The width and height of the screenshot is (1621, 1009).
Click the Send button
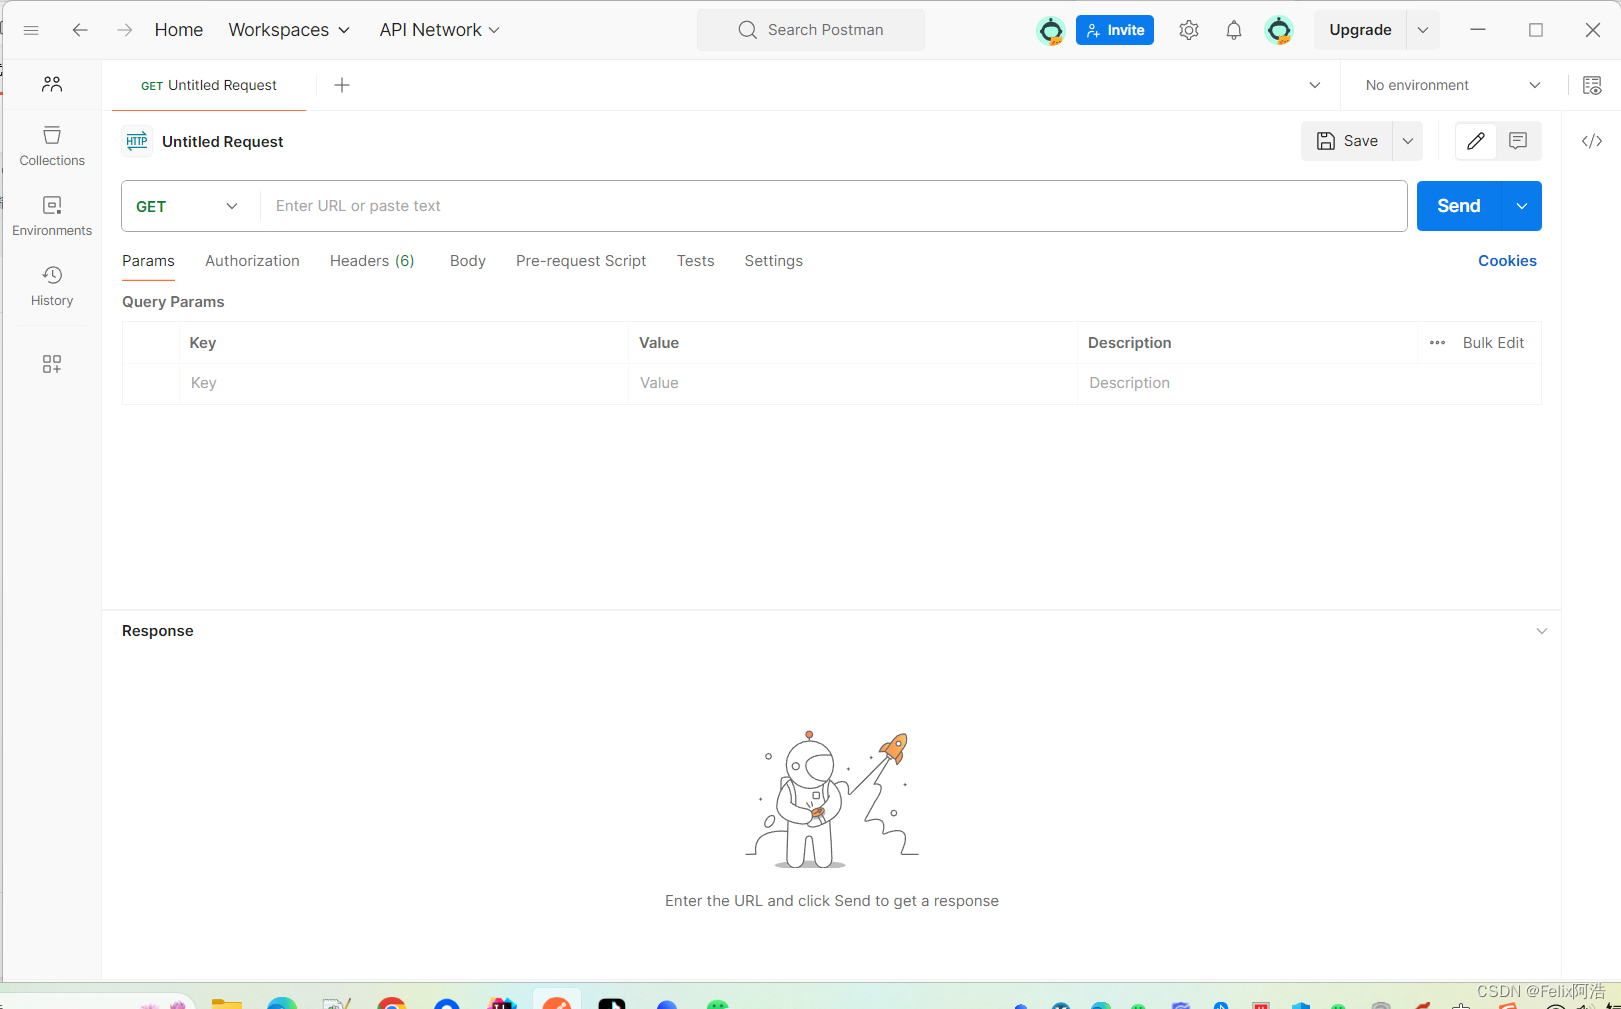click(1459, 206)
